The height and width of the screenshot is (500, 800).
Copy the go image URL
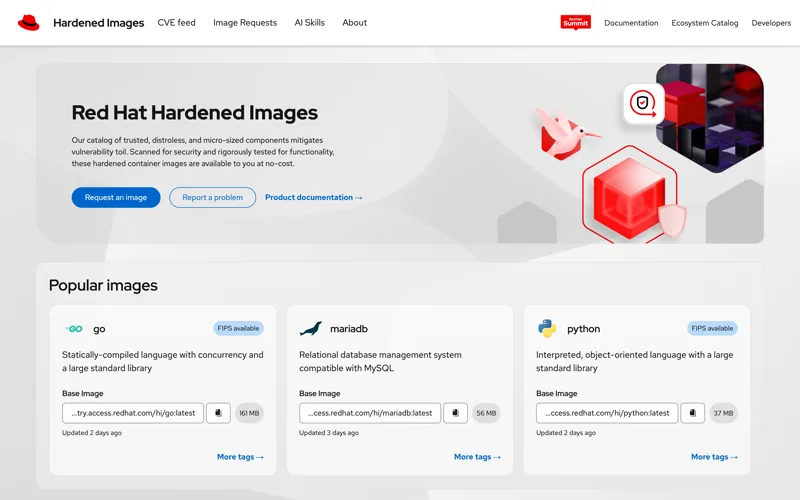coord(218,413)
